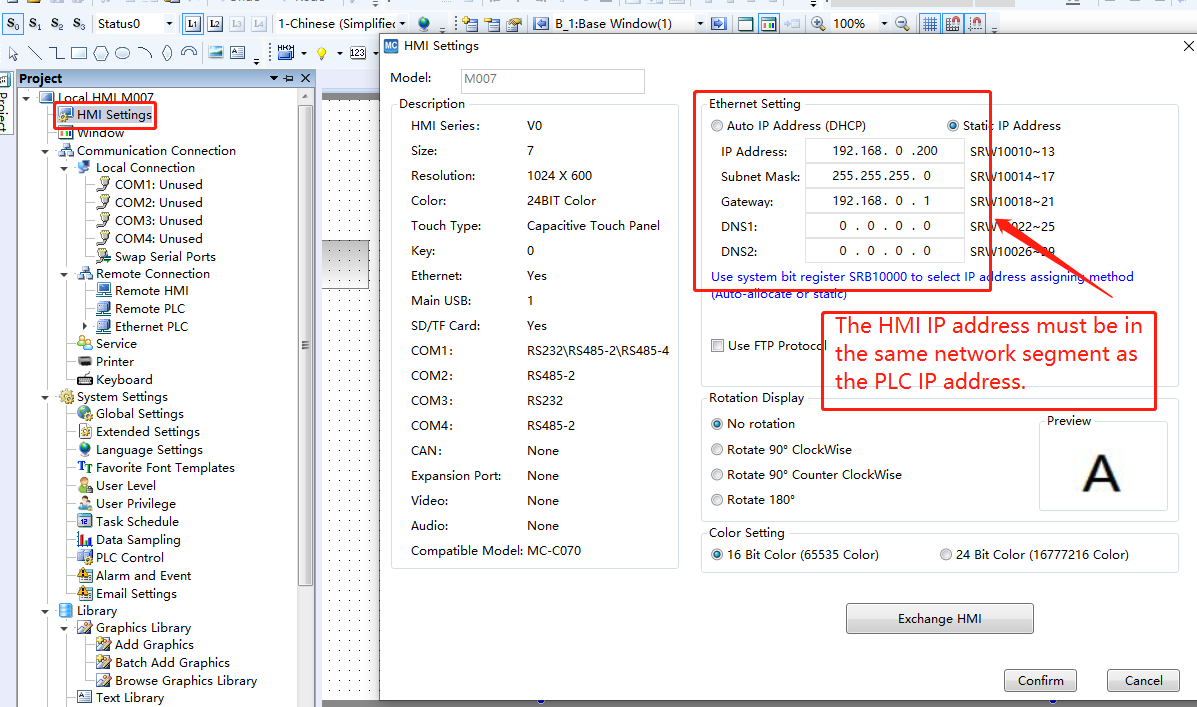Select Rotate 90° ClockWise option
This screenshot has width=1197, height=707.
pos(717,450)
